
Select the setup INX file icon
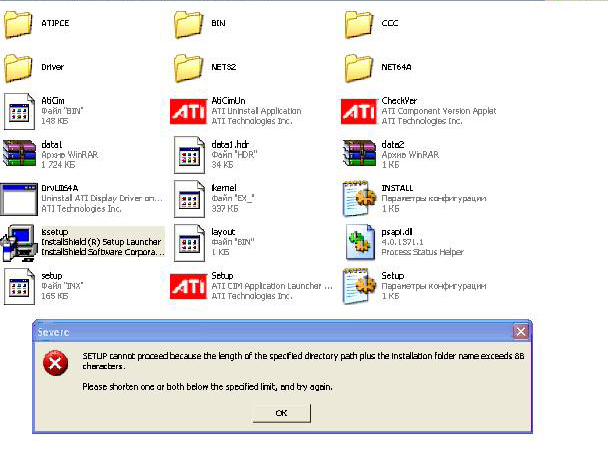19,287
